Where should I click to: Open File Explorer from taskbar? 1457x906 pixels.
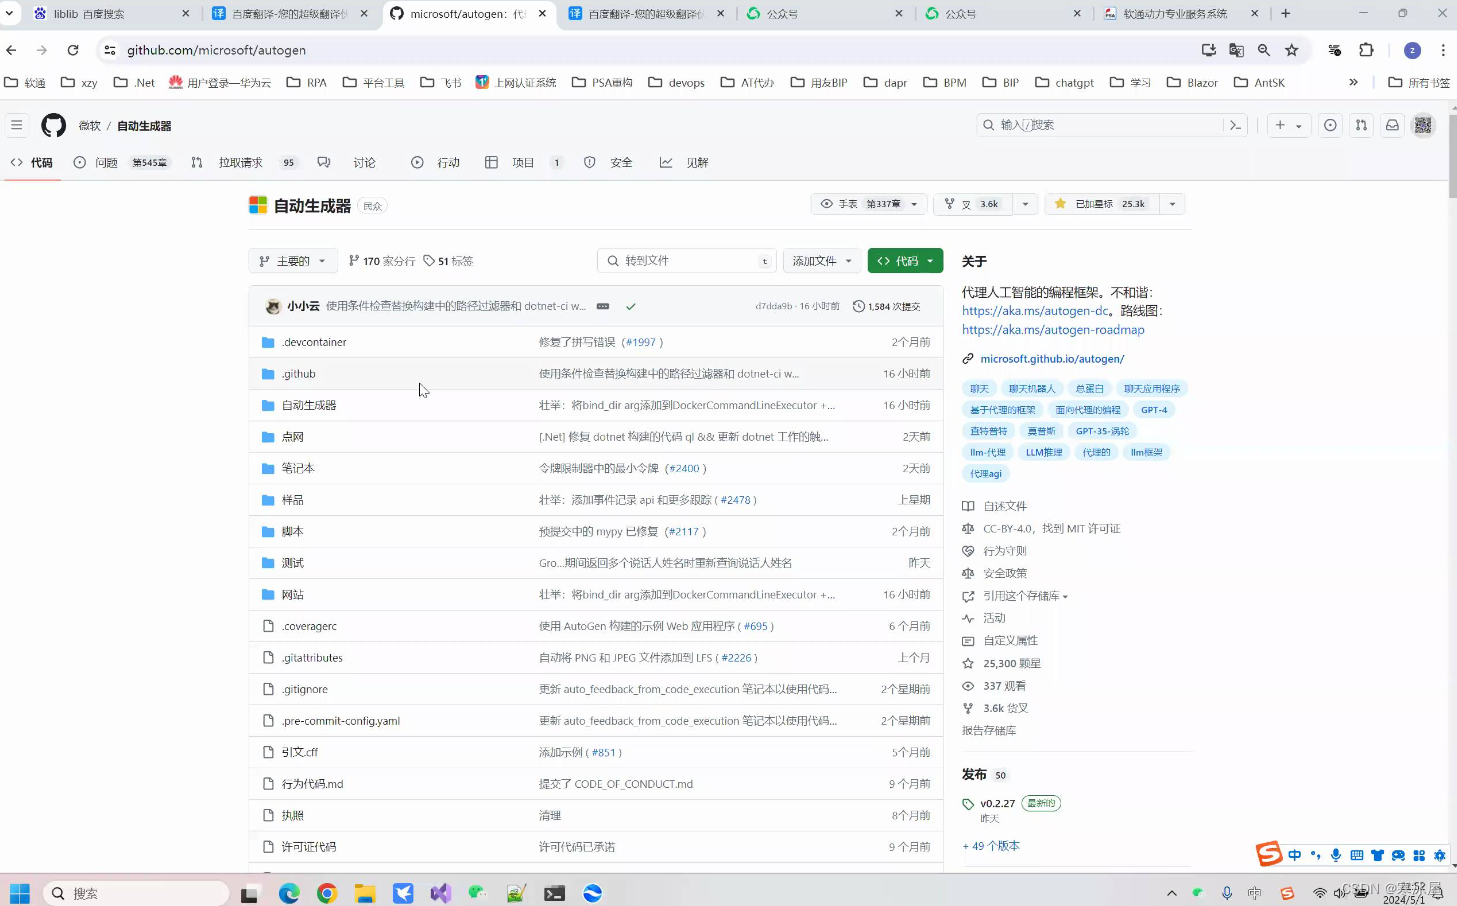365,893
